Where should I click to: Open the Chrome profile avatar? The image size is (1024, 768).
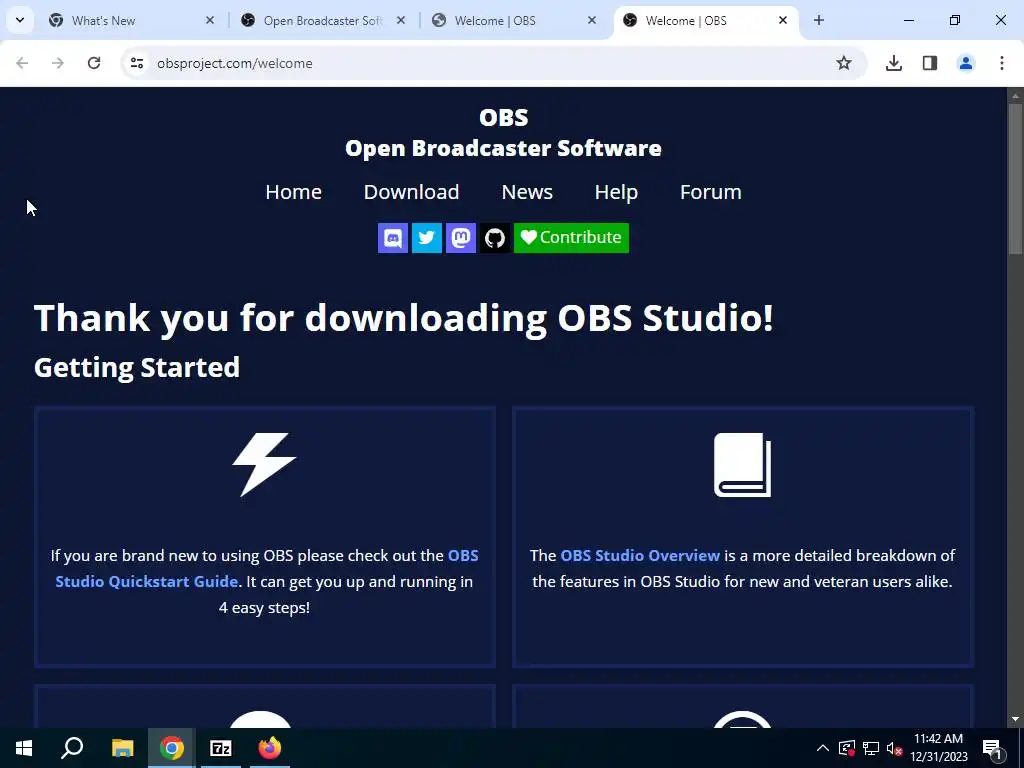(x=966, y=63)
